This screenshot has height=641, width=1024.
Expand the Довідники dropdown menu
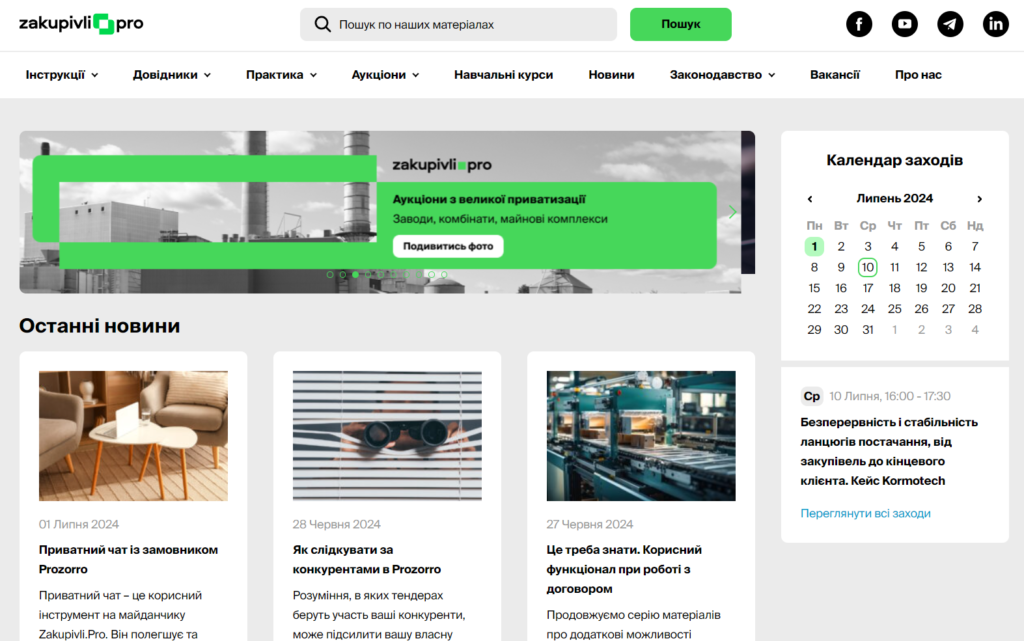tap(172, 75)
